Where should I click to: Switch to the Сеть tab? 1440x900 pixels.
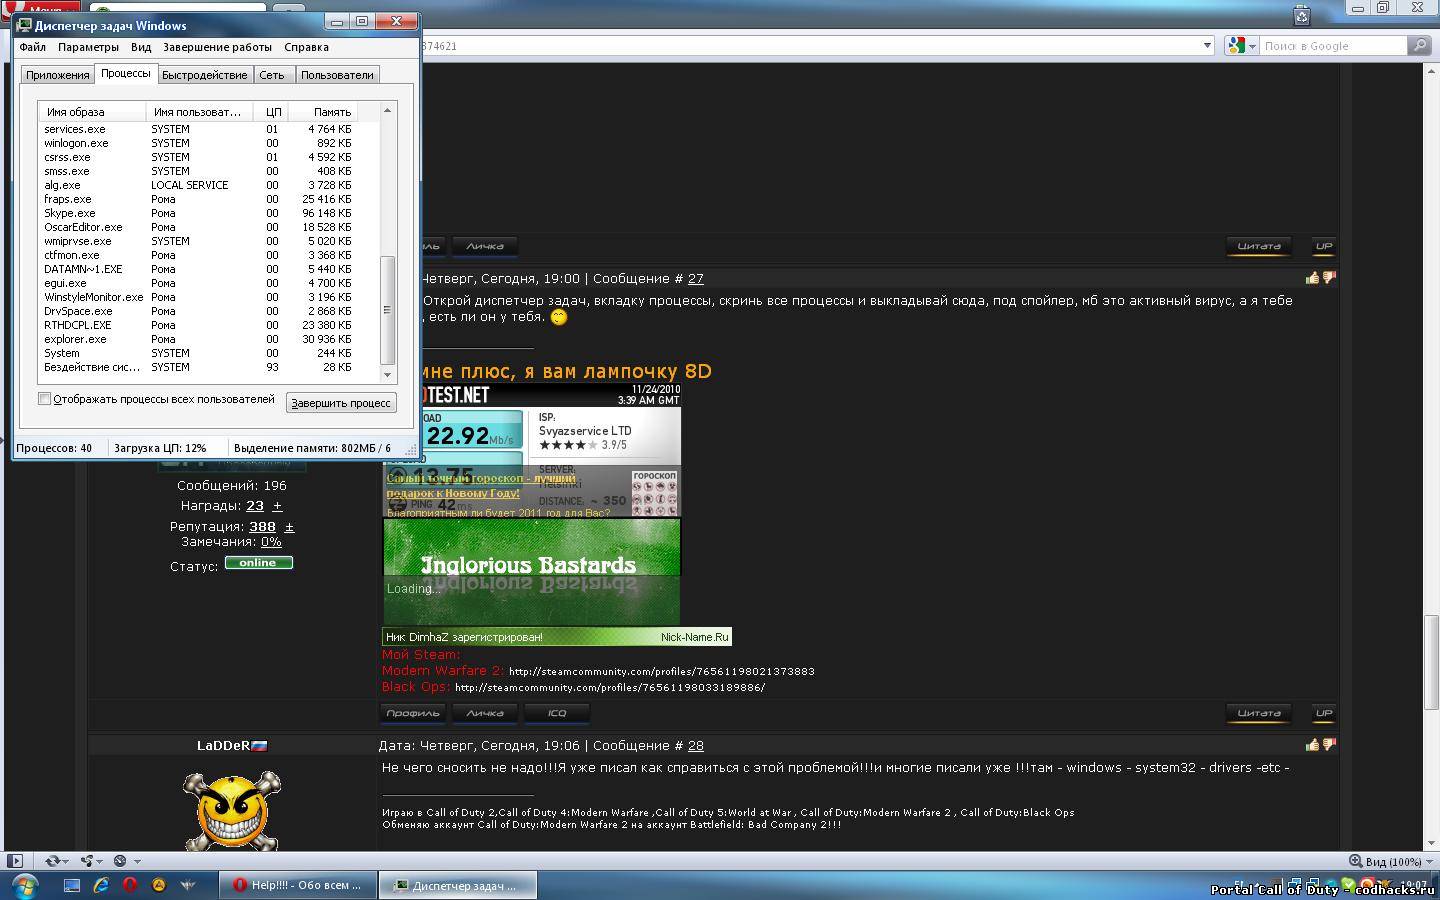click(x=272, y=75)
